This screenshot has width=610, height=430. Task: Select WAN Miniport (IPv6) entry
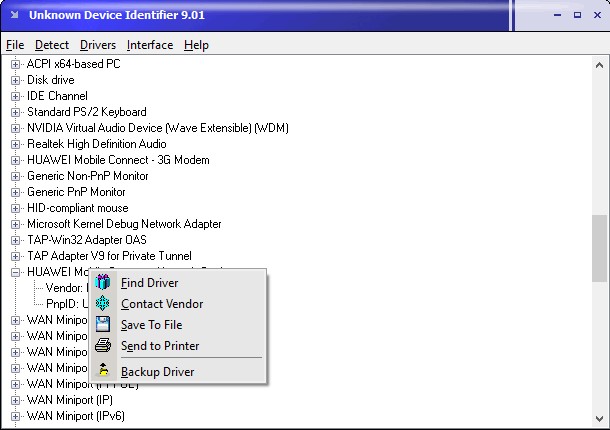tap(76, 416)
